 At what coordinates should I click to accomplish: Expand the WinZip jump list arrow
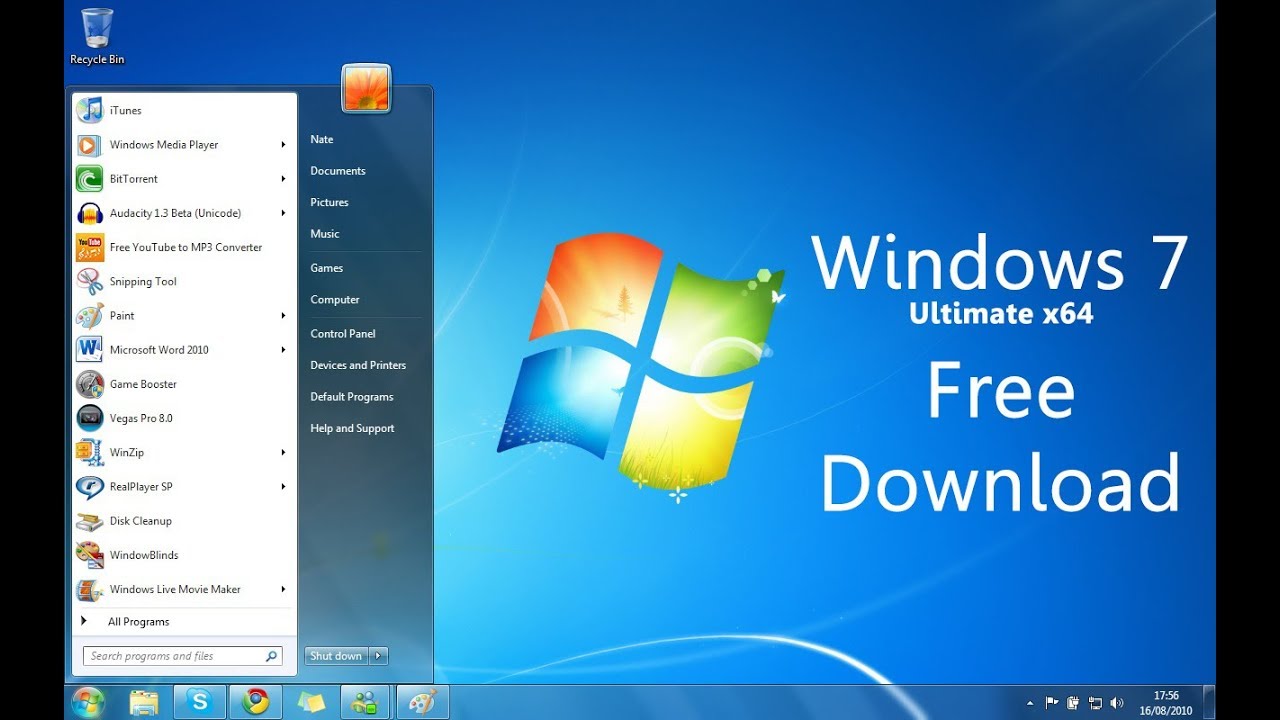[284, 452]
